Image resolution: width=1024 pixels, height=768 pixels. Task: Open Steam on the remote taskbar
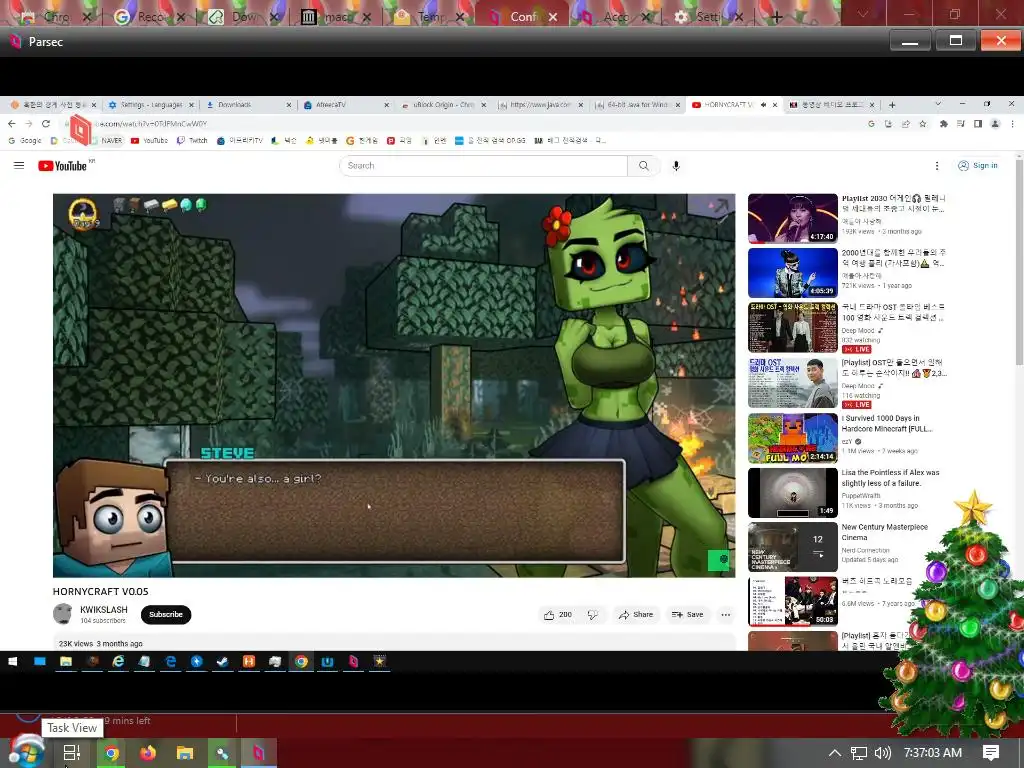(223, 662)
